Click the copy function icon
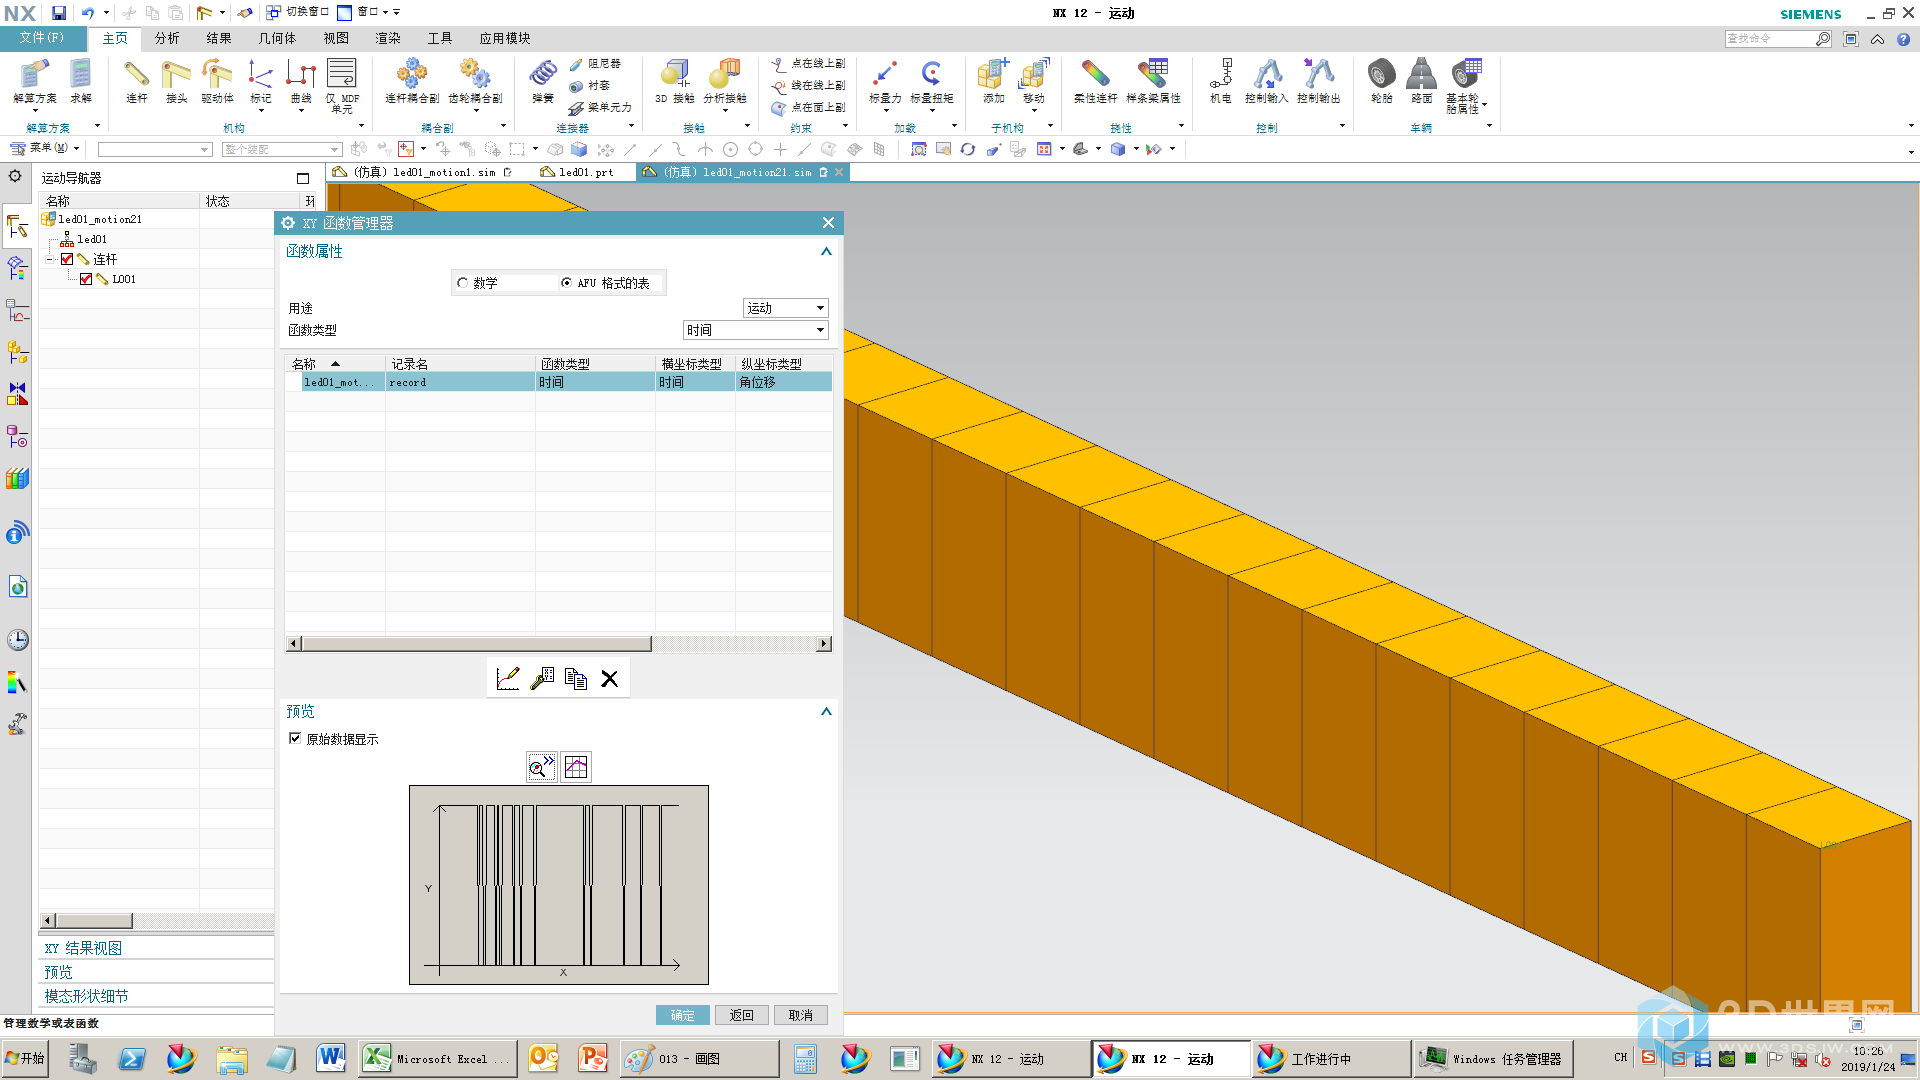Screen dimensions: 1920x1080 [x=576, y=679]
